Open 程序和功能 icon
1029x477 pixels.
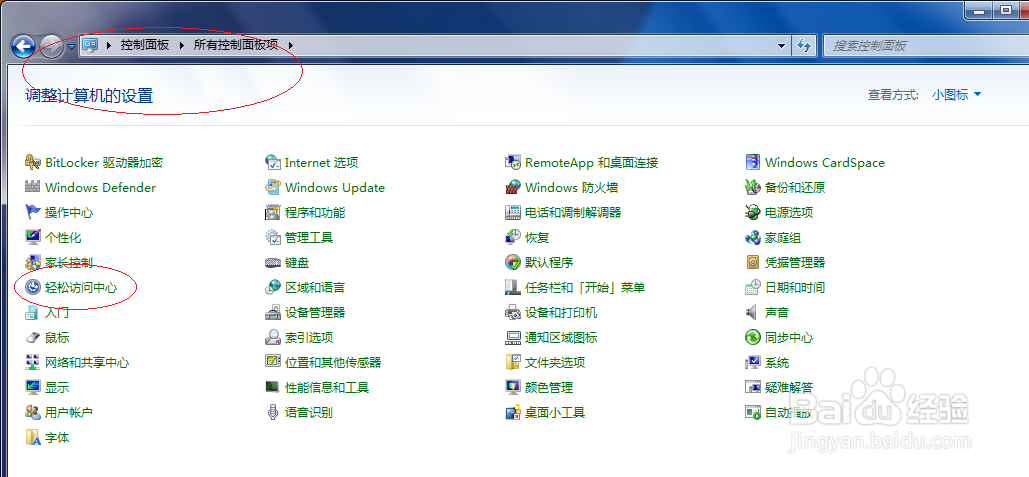click(x=273, y=212)
